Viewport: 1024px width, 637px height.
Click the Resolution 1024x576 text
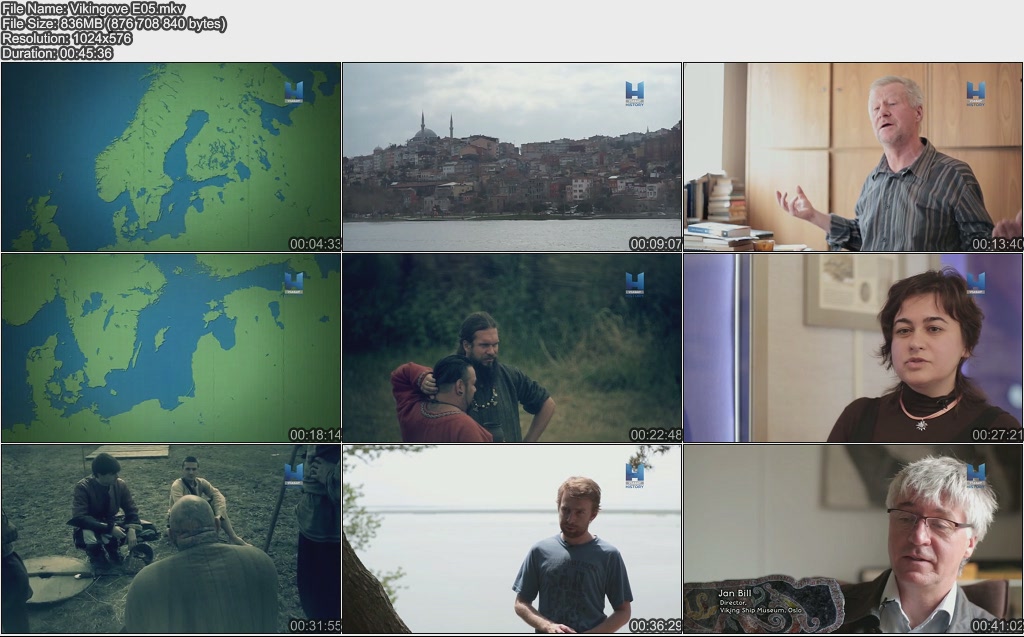(x=66, y=38)
